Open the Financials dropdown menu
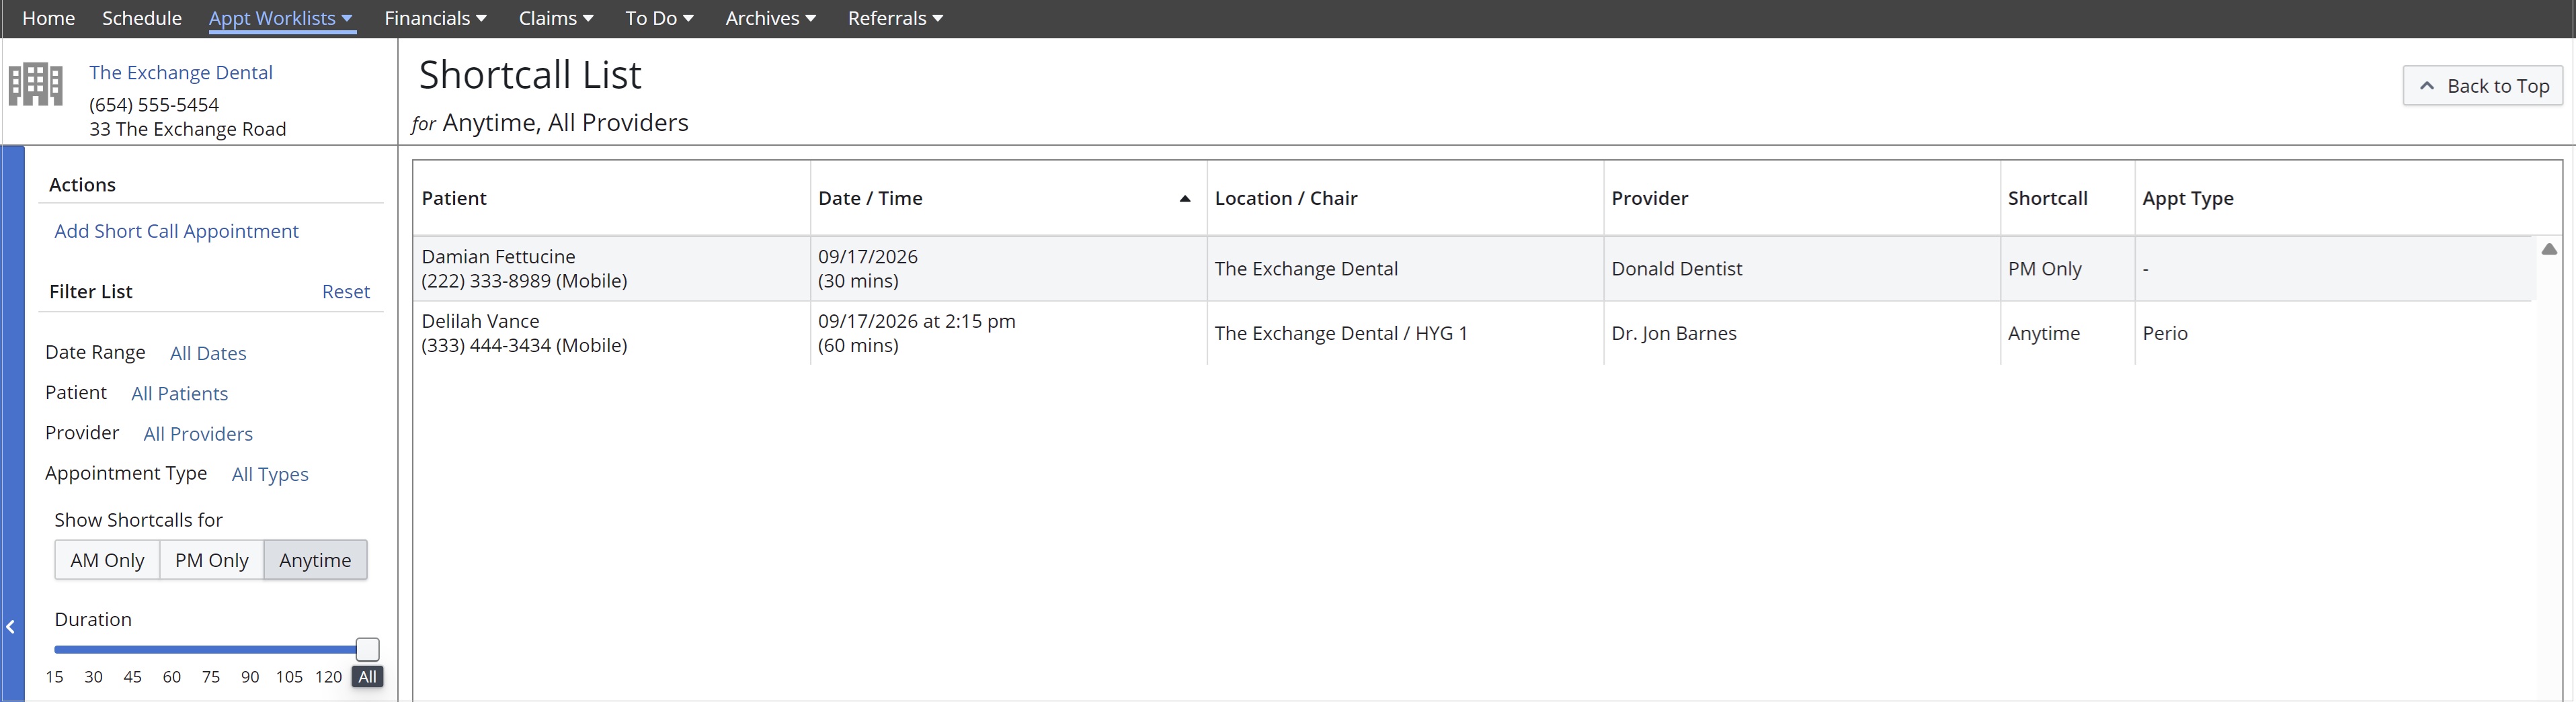The width and height of the screenshot is (2576, 702). click(x=435, y=18)
